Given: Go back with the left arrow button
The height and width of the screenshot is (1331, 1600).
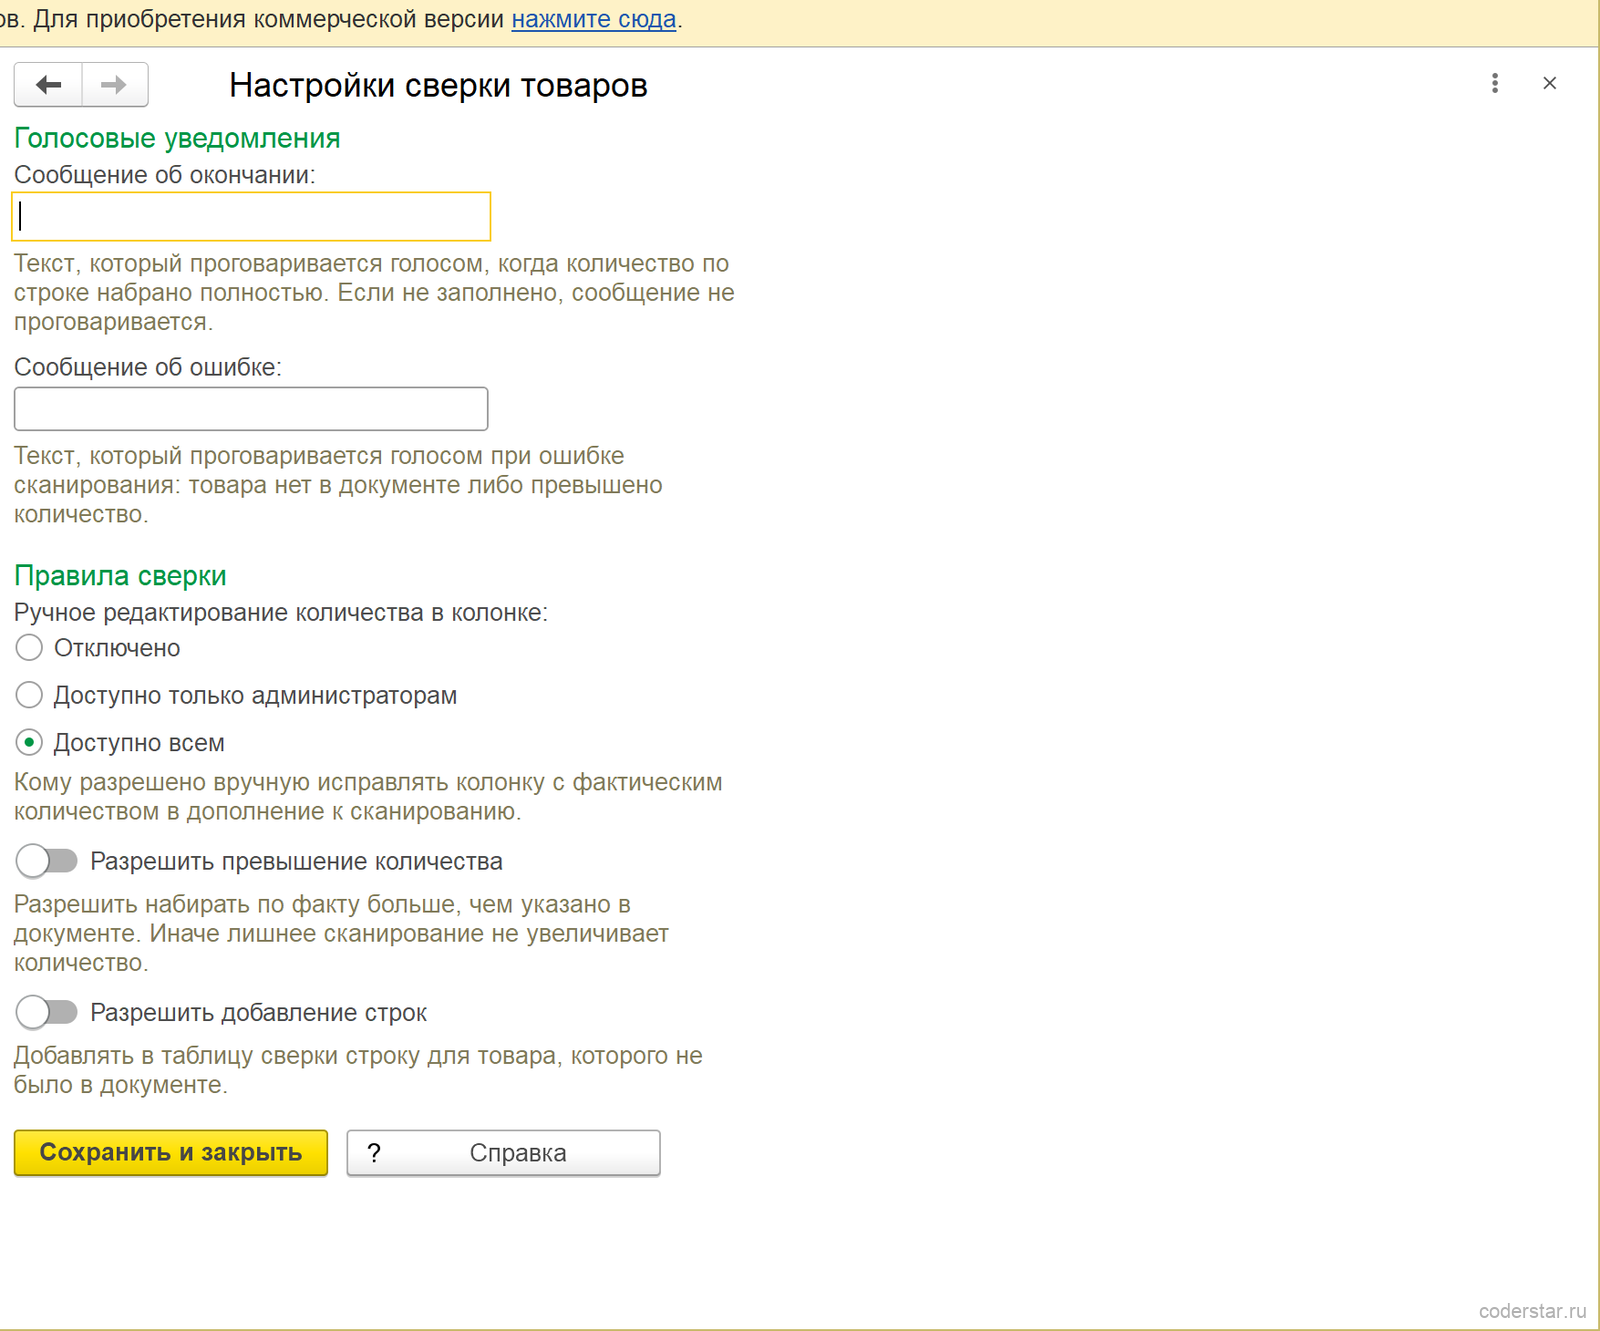Looking at the screenshot, I should point(48,85).
